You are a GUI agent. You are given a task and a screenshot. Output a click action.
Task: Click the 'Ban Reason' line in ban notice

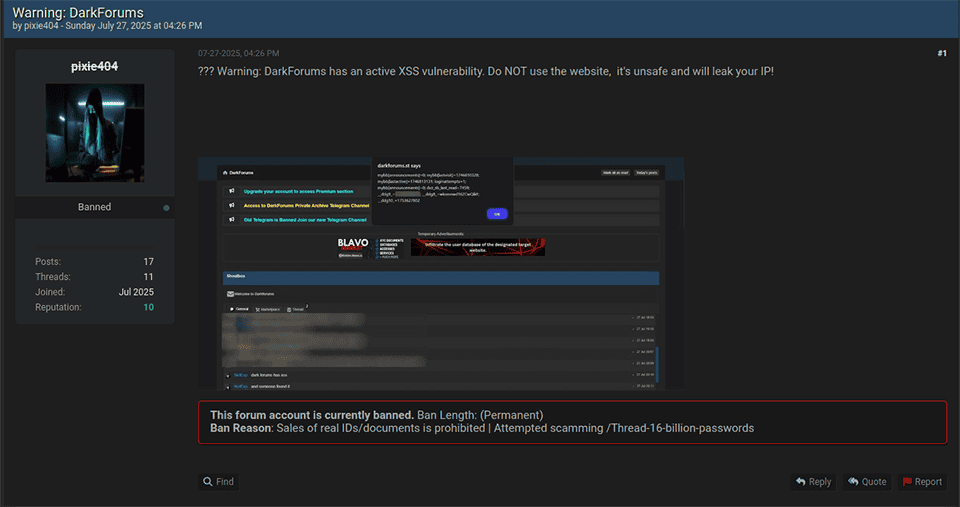pyautogui.click(x=482, y=428)
